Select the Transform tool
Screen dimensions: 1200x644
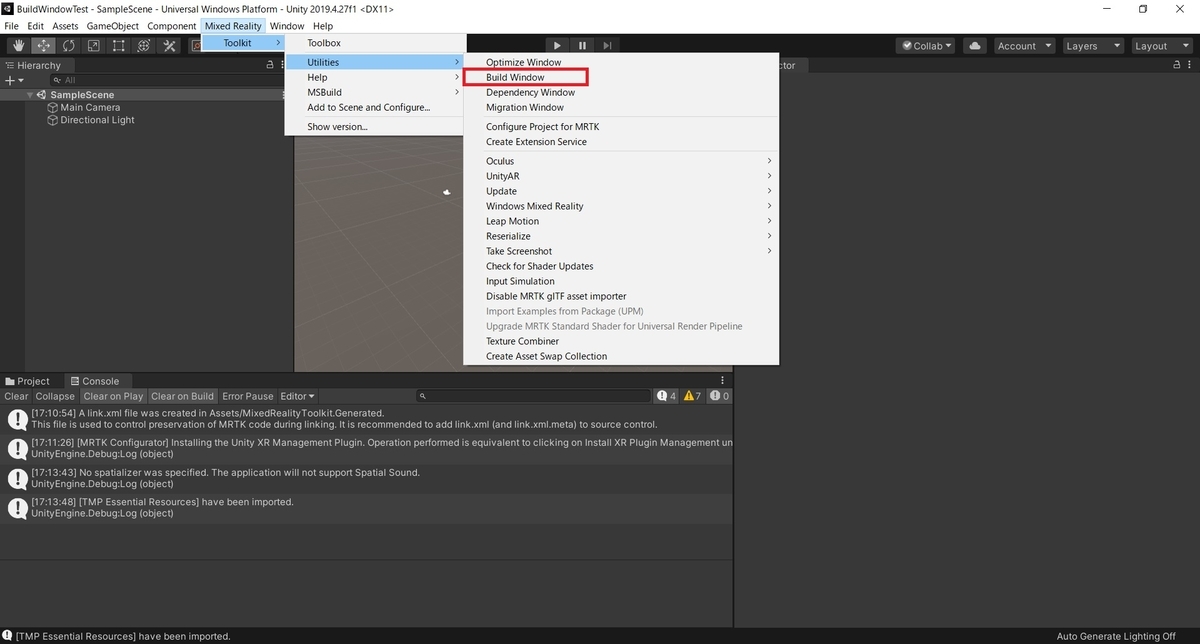[143, 46]
